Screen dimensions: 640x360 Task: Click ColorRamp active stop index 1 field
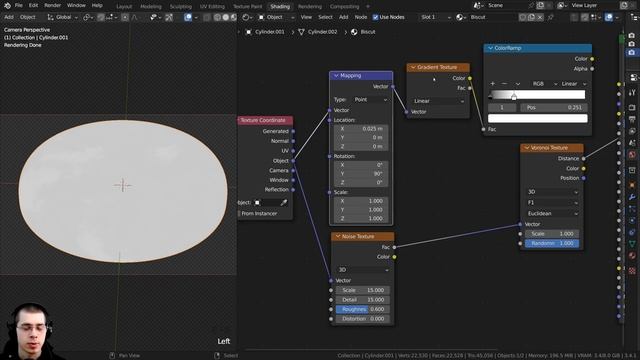(502, 107)
